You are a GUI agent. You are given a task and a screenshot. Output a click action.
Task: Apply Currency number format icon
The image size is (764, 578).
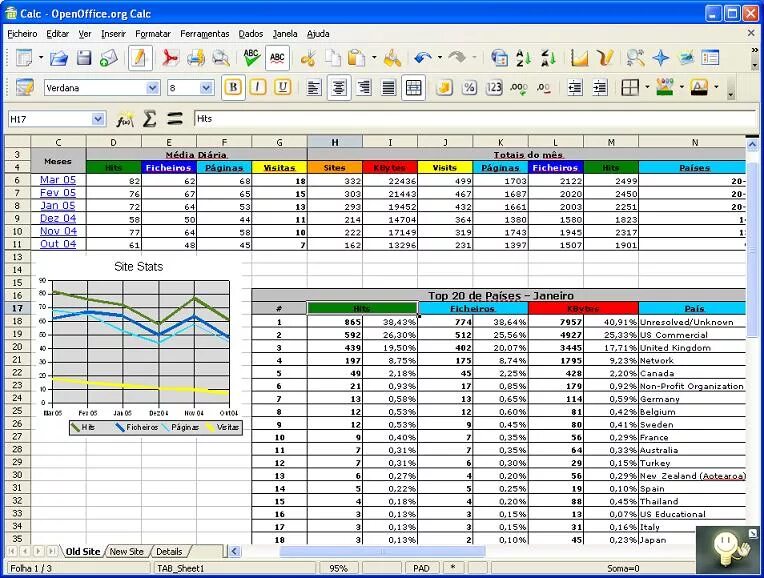click(444, 88)
